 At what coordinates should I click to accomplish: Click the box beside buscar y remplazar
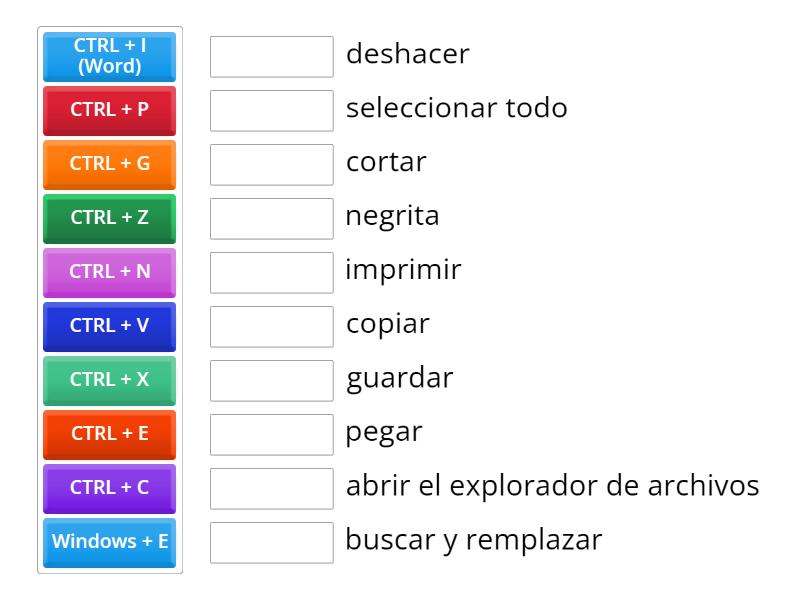click(x=271, y=542)
